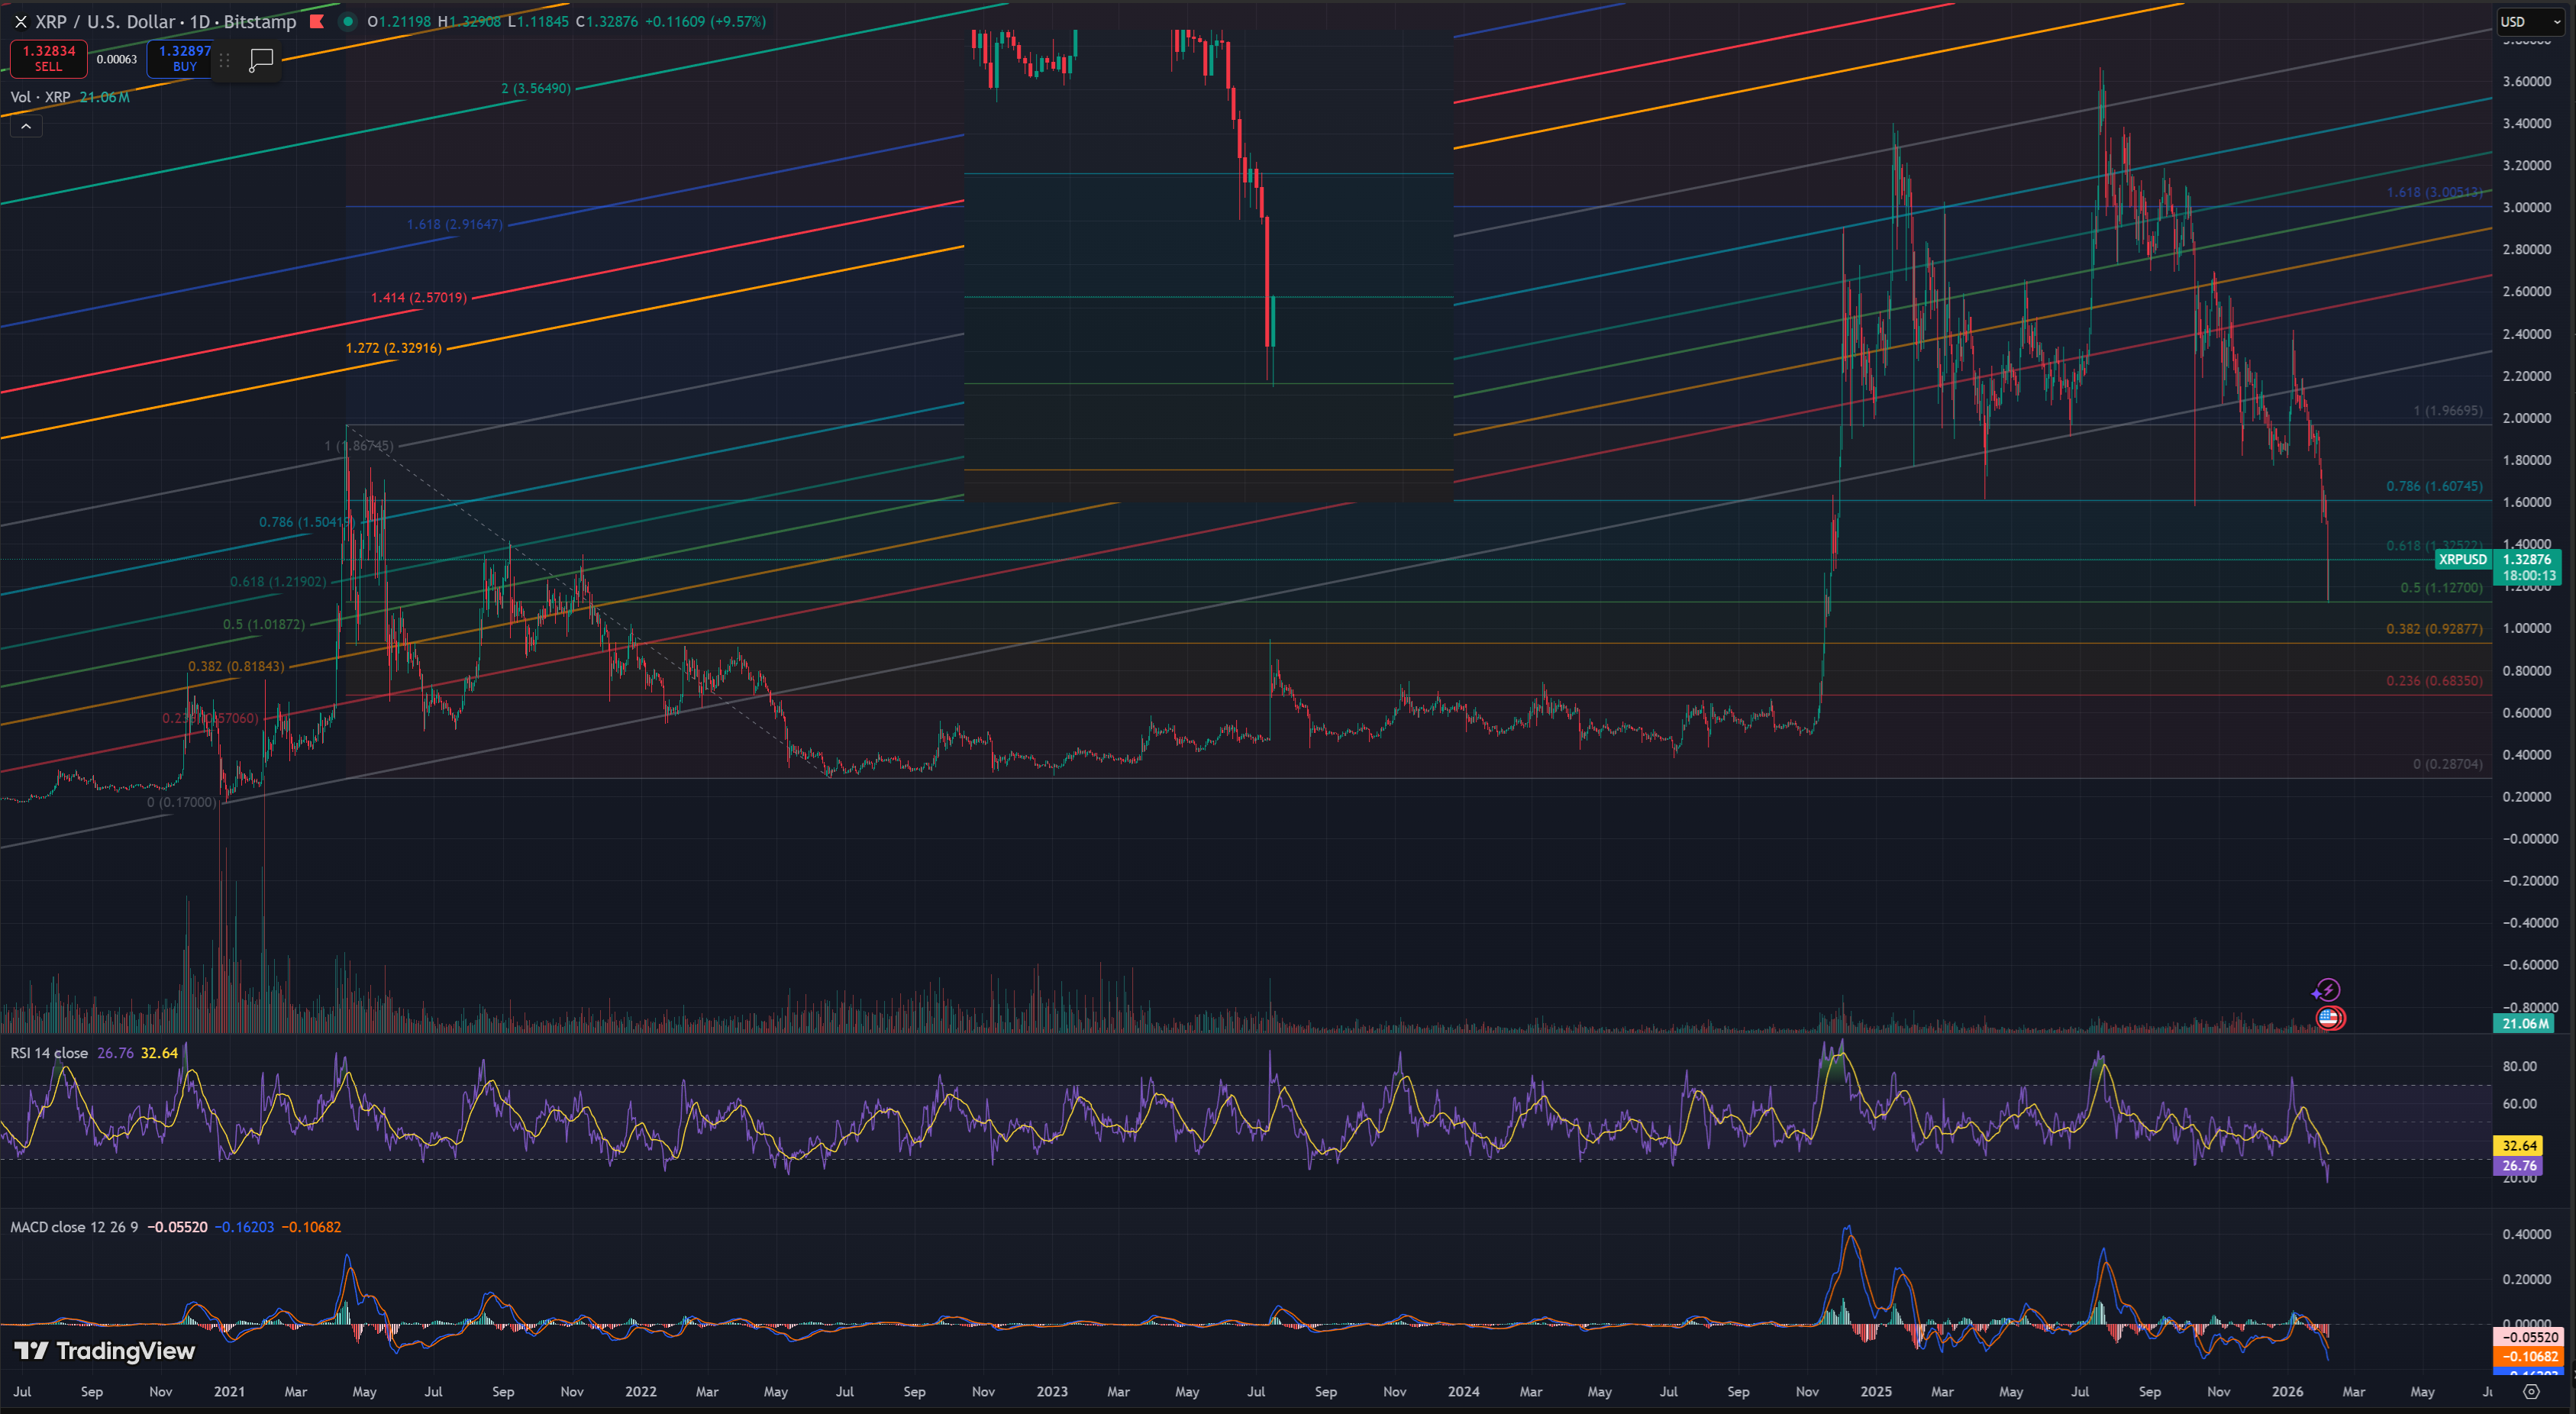The height and width of the screenshot is (1414, 2576).
Task: Click the comment speech bubble tool icon
Action: coord(261,60)
